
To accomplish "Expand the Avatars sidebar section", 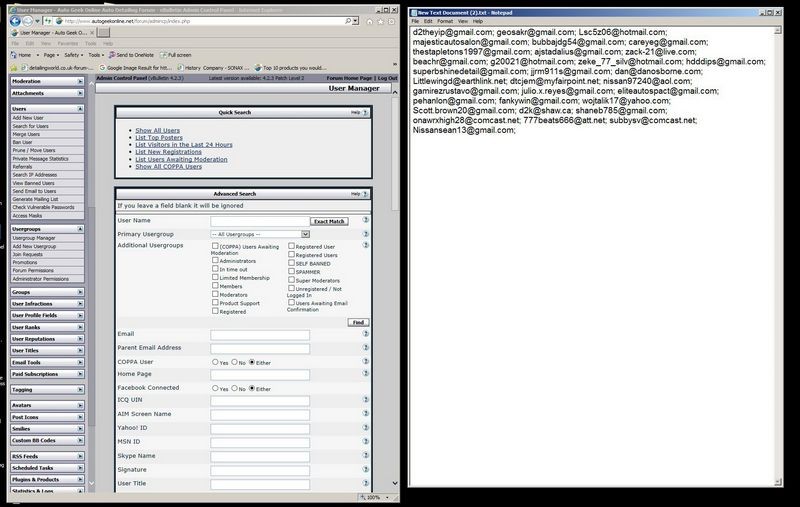I will point(80,405).
